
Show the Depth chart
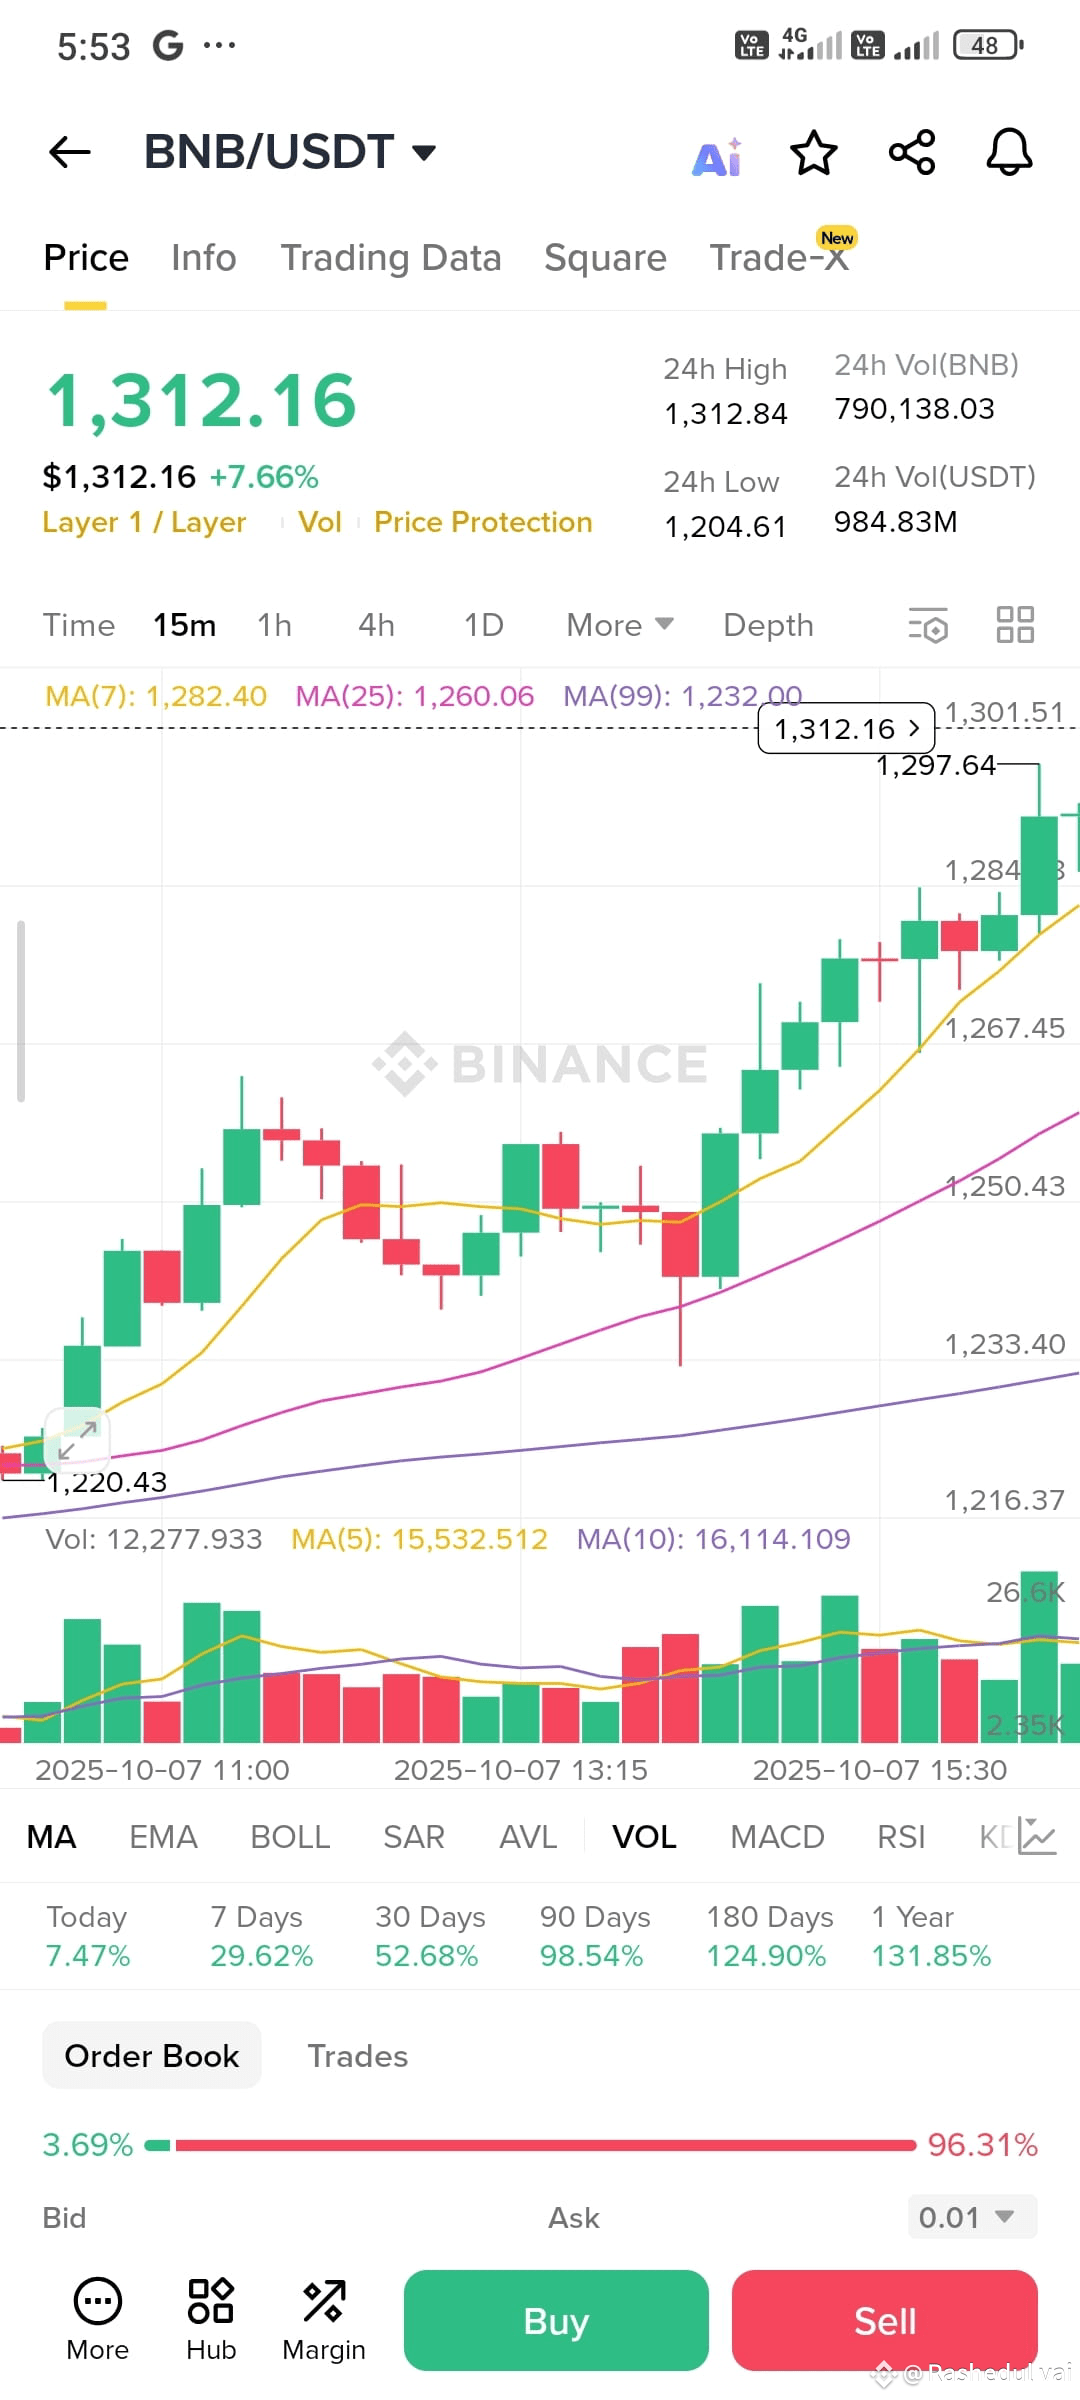pos(768,625)
